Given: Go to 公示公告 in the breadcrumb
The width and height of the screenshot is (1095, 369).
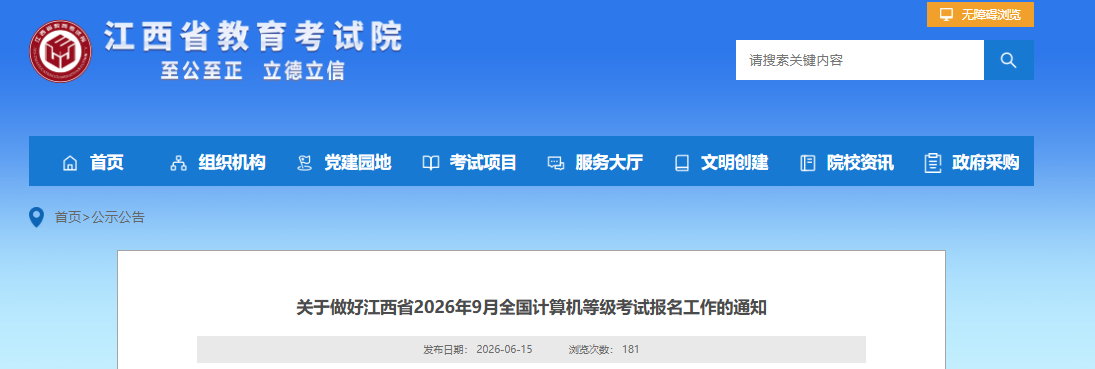Looking at the screenshot, I should point(118,217).
